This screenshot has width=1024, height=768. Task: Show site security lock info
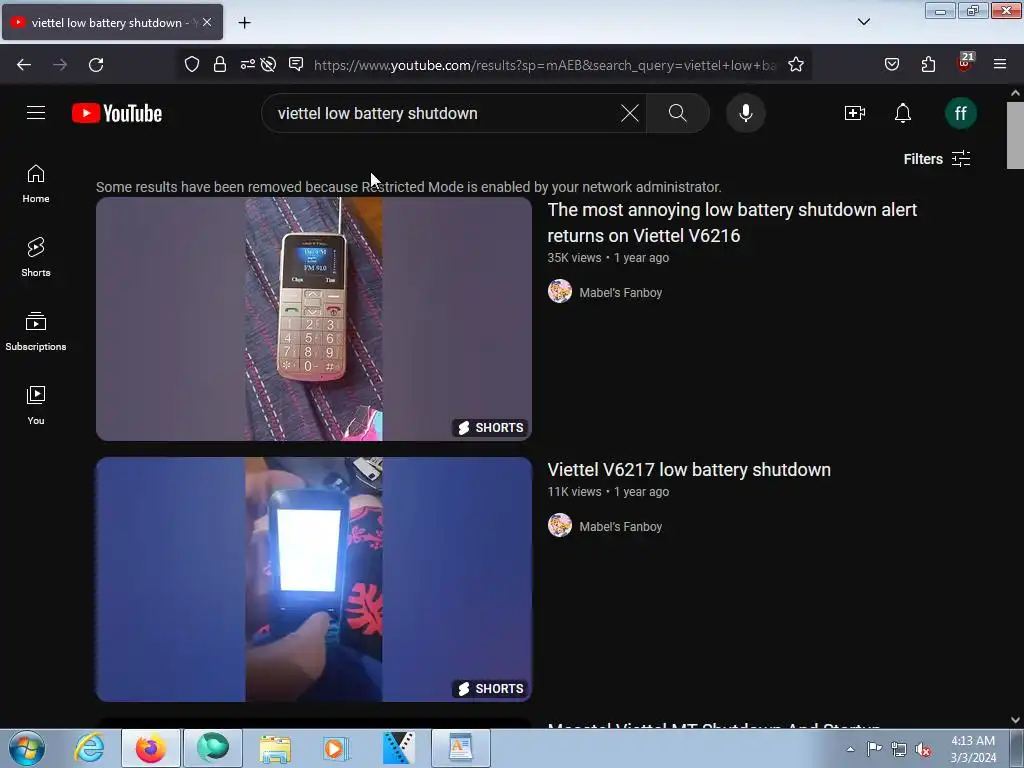(x=220, y=64)
